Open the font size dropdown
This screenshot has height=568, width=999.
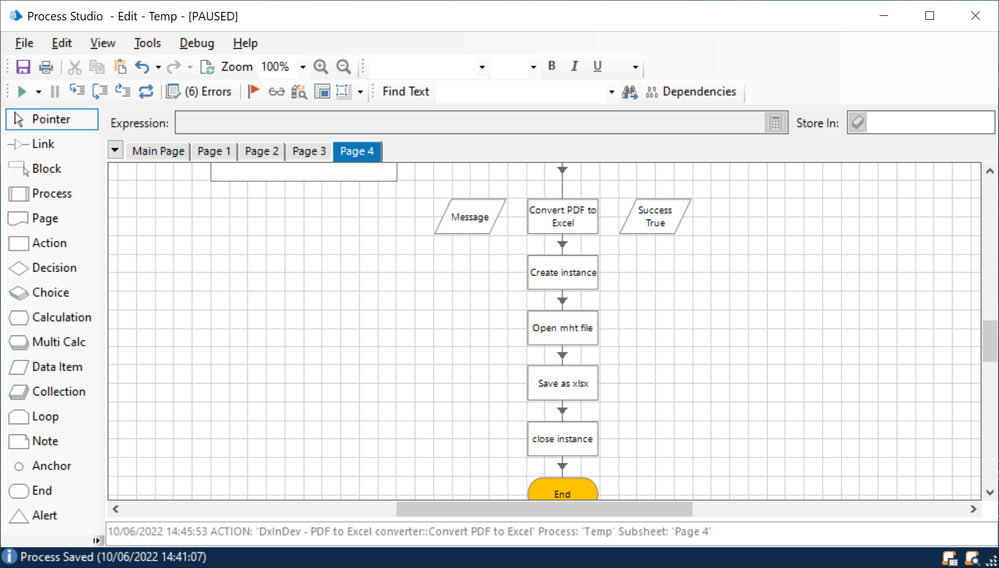pyautogui.click(x=533, y=67)
